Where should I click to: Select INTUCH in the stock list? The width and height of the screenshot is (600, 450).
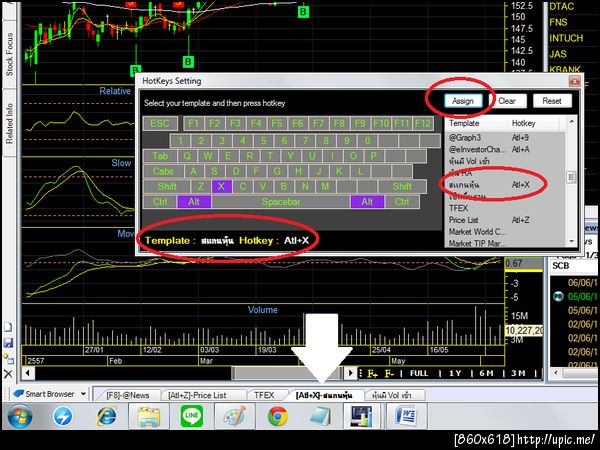[566, 38]
